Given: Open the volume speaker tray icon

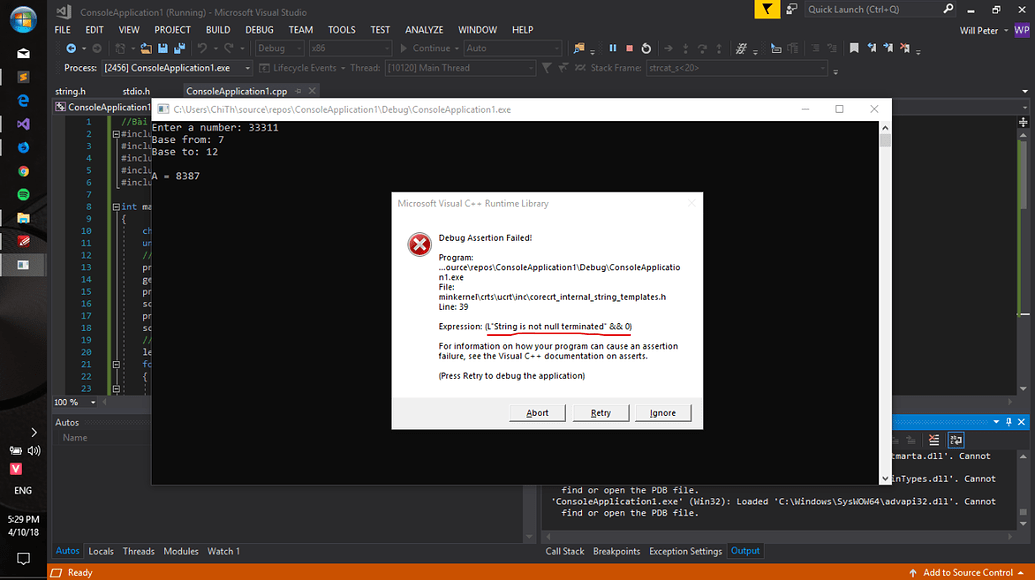Looking at the screenshot, I should [x=34, y=451].
